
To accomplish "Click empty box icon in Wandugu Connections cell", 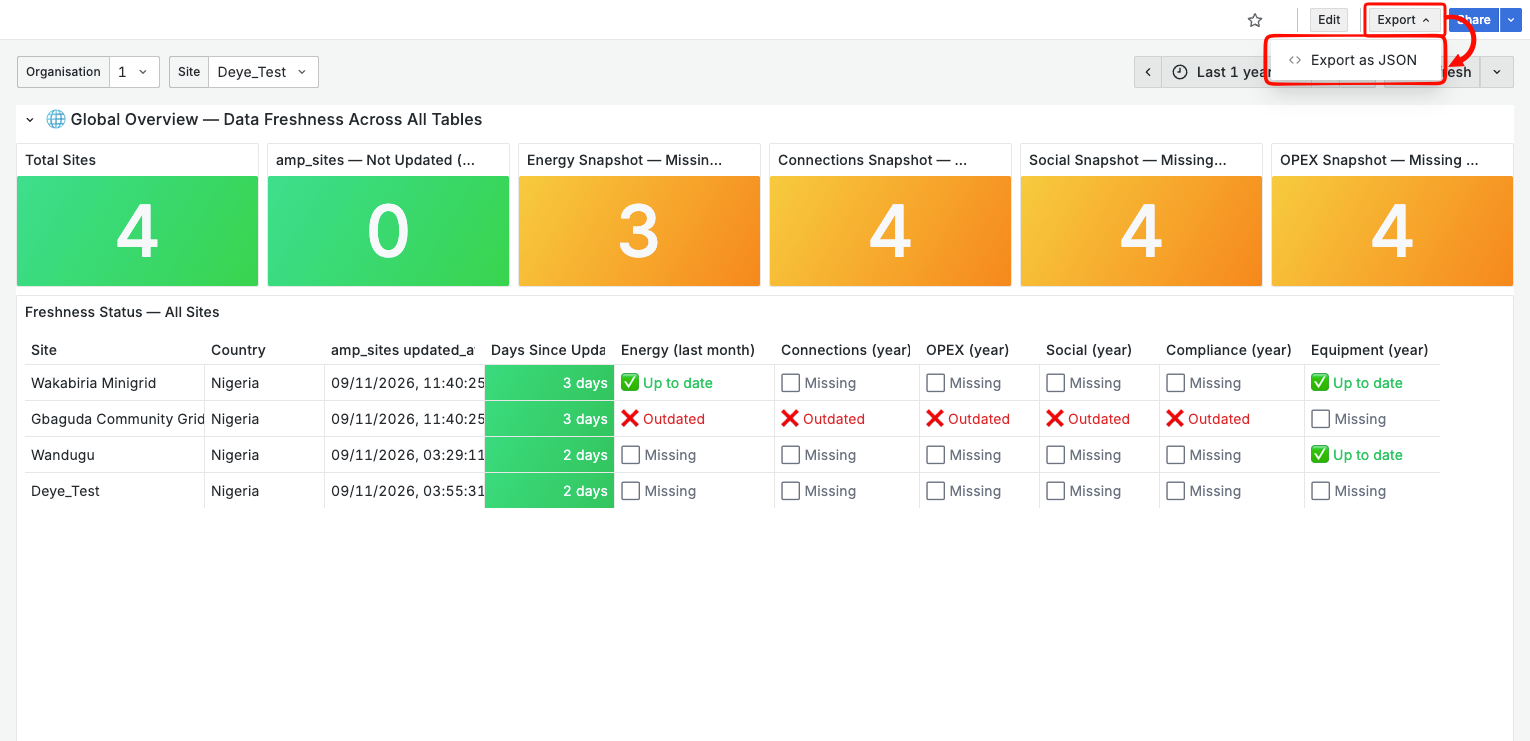I will 790,454.
